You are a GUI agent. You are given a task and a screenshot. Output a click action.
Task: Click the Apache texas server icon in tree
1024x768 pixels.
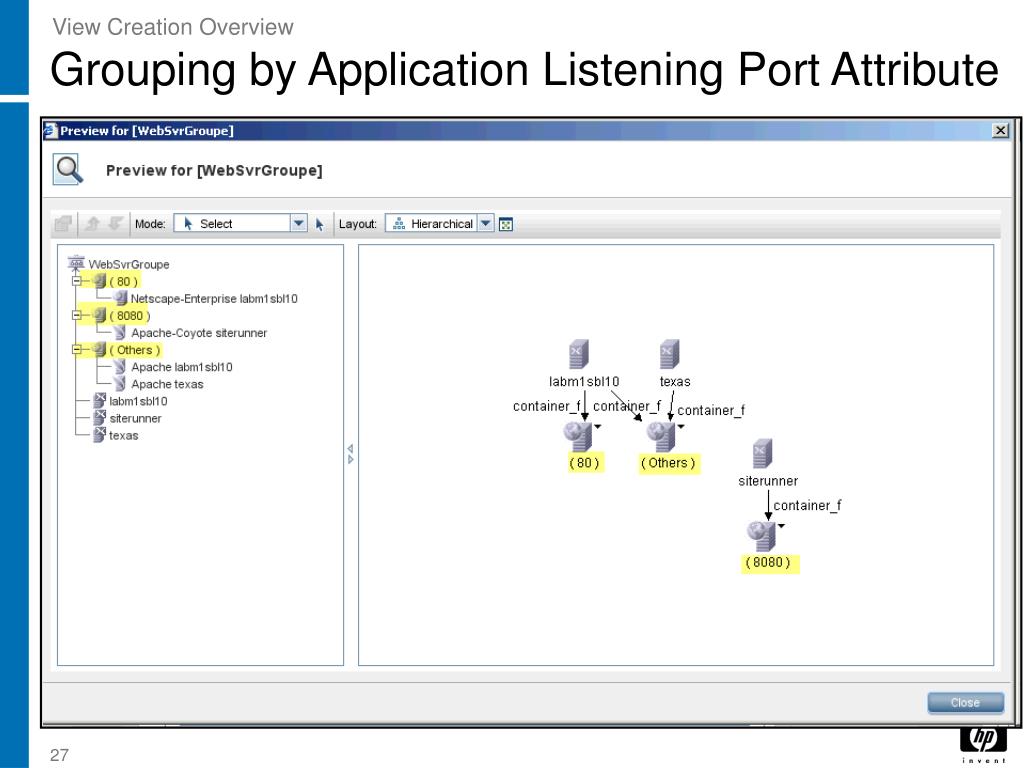tap(120, 383)
